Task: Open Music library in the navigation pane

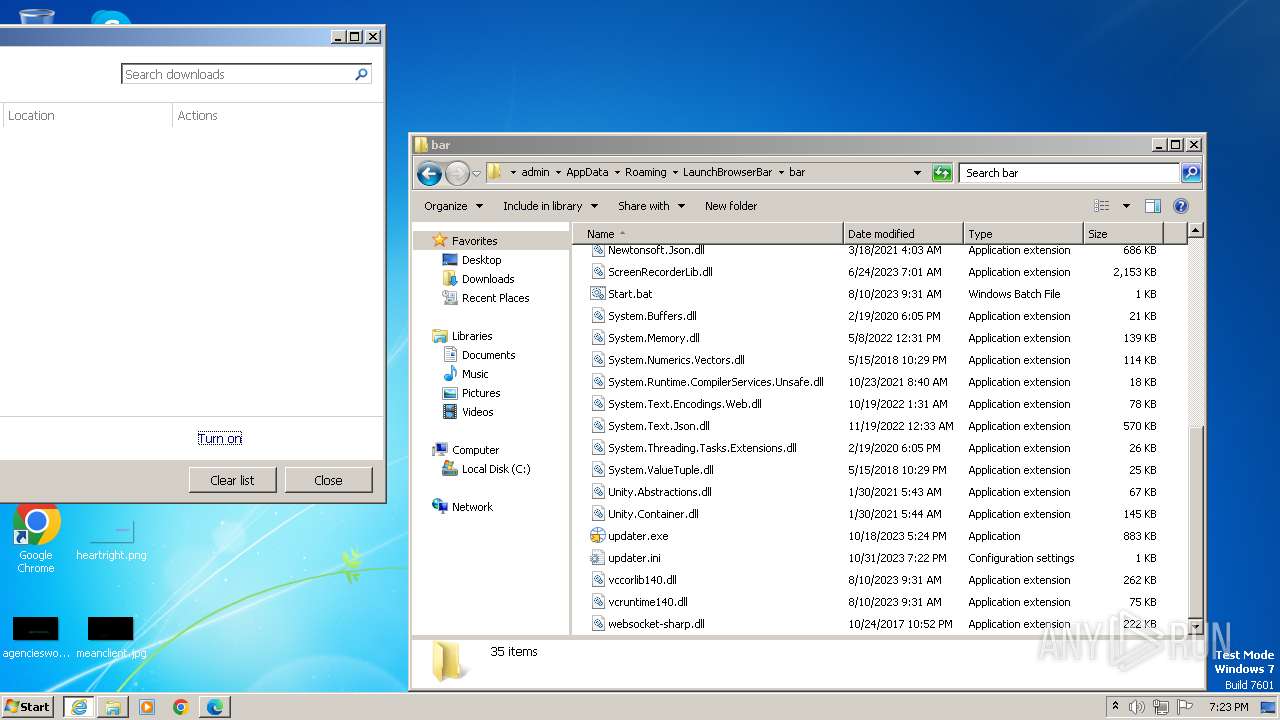Action: click(475, 374)
